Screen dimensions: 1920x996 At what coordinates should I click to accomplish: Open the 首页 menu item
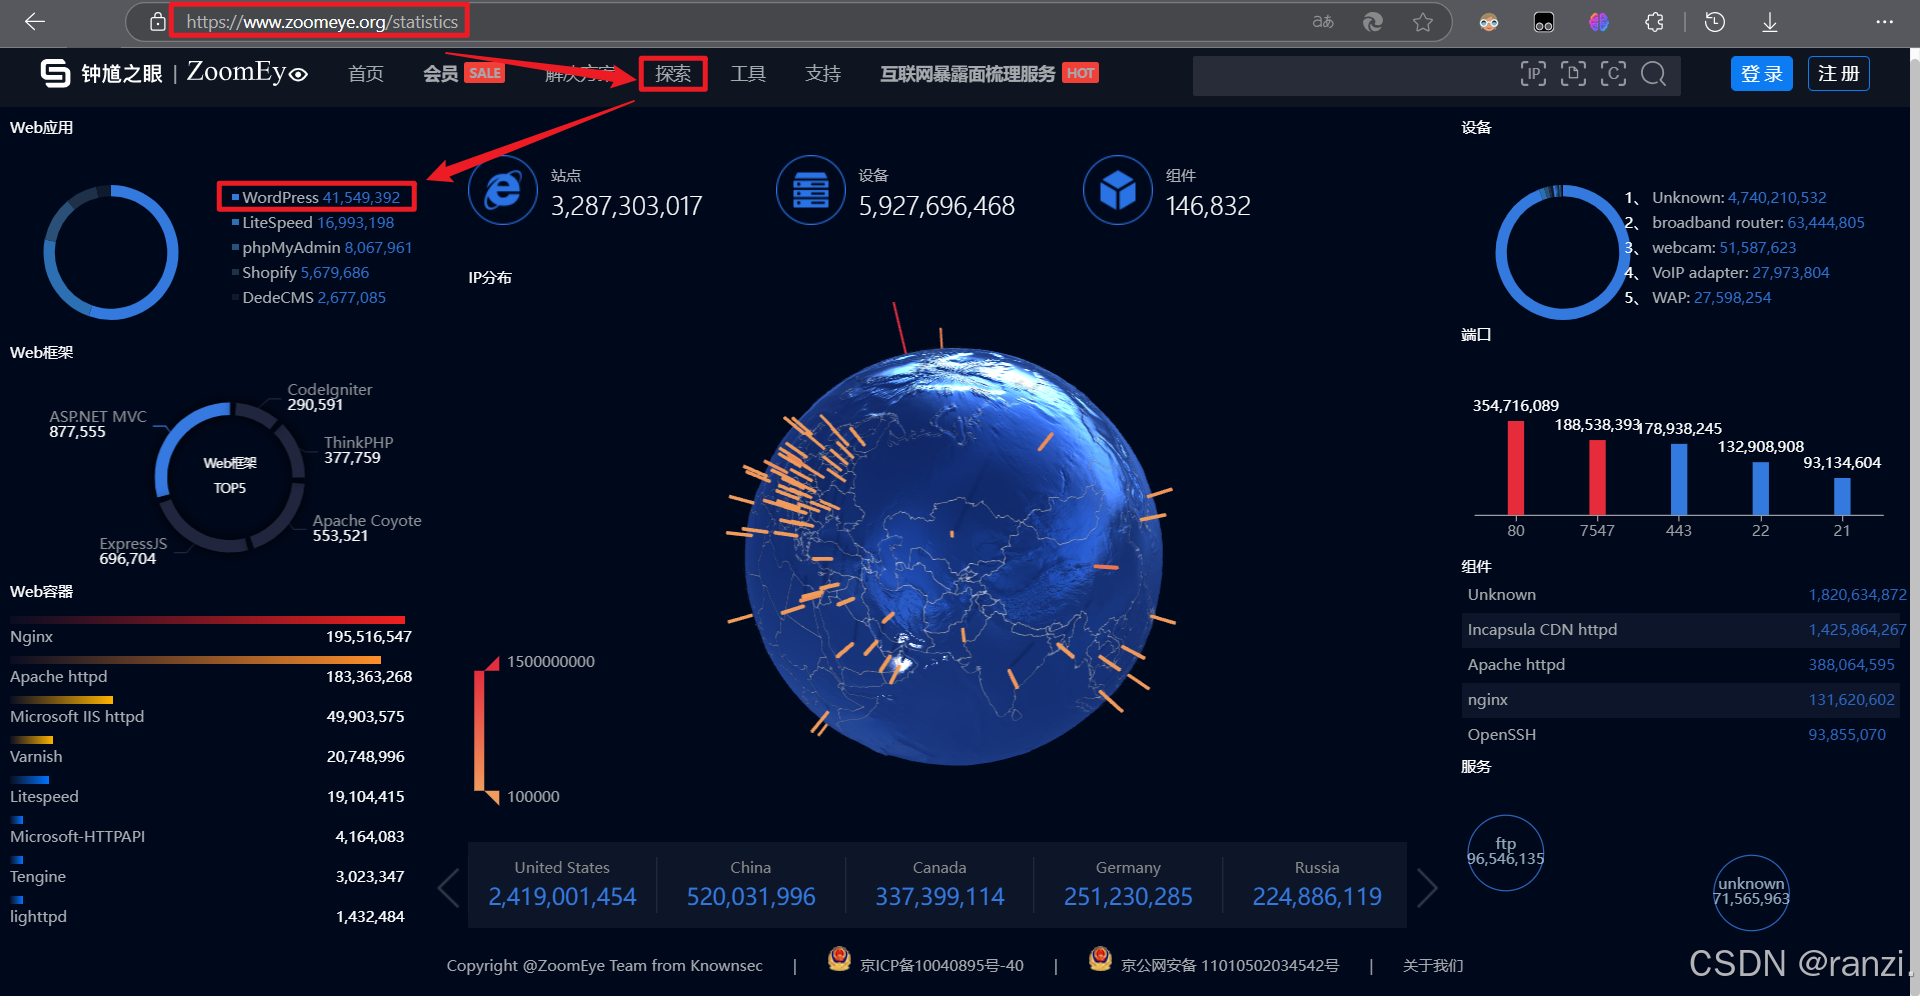coord(366,74)
